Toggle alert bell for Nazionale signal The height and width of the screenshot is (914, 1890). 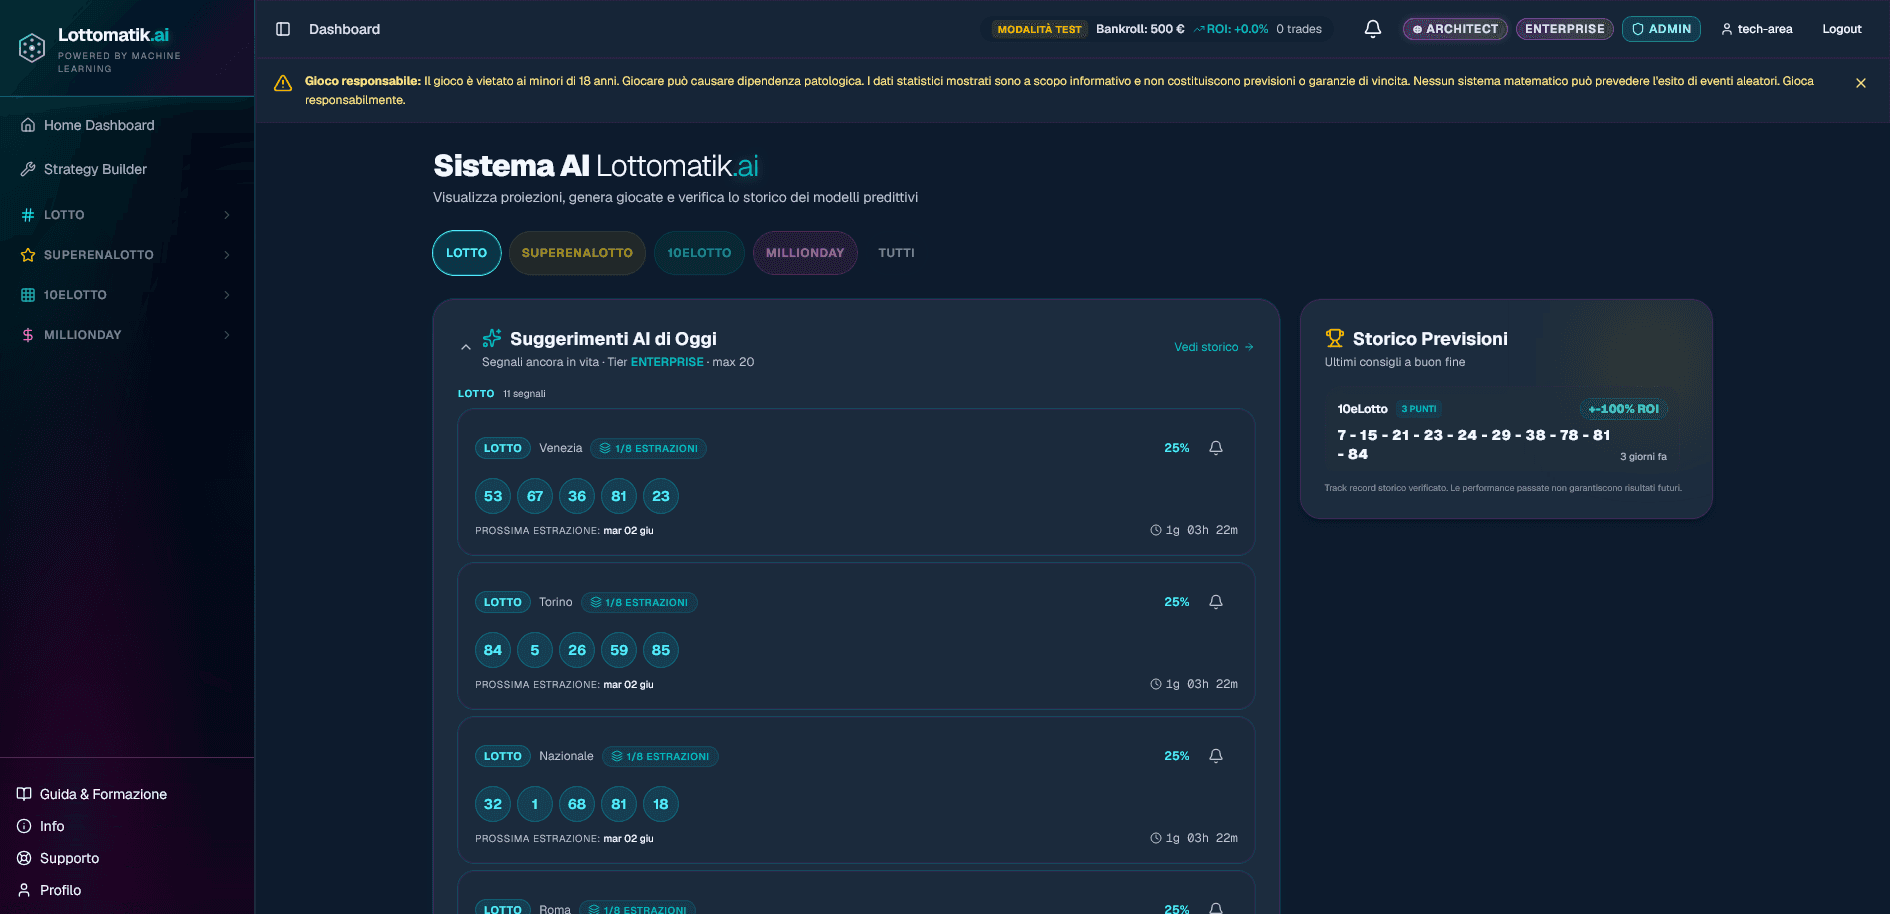[1216, 756]
